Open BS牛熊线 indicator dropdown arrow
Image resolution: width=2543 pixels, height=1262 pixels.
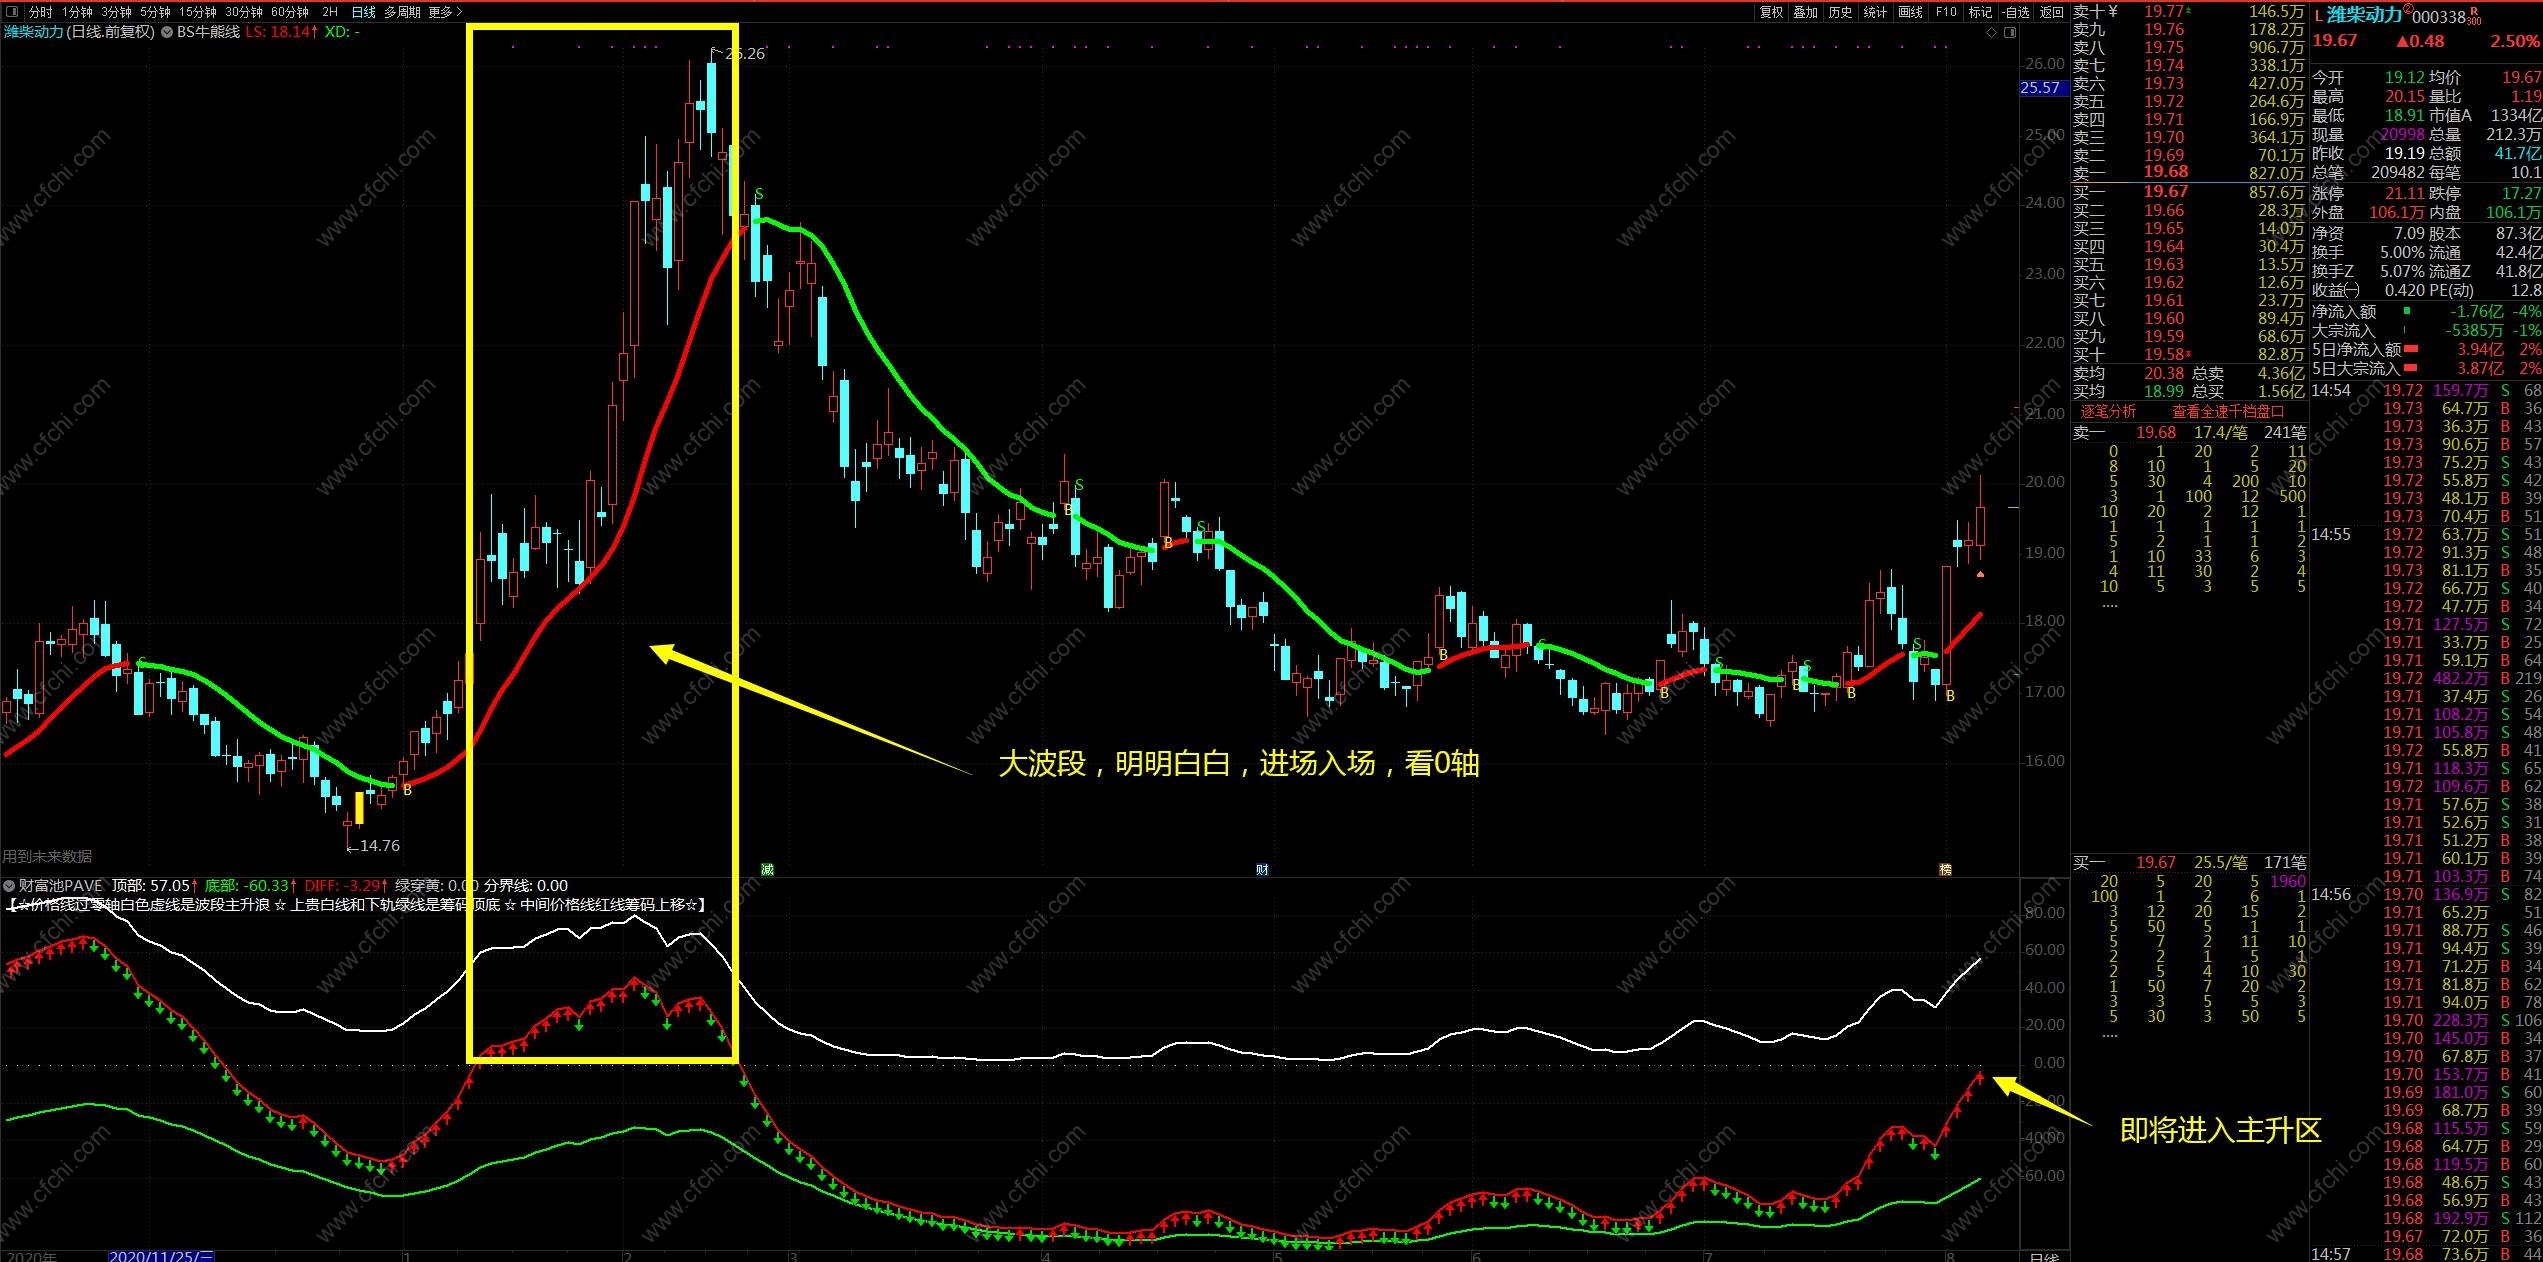[x=167, y=32]
